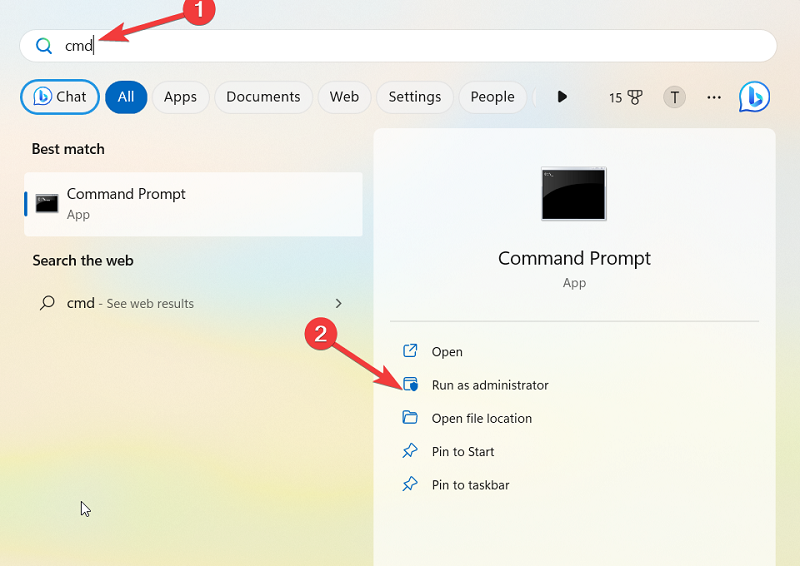Click the Command Prompt icon in Best match

point(47,203)
